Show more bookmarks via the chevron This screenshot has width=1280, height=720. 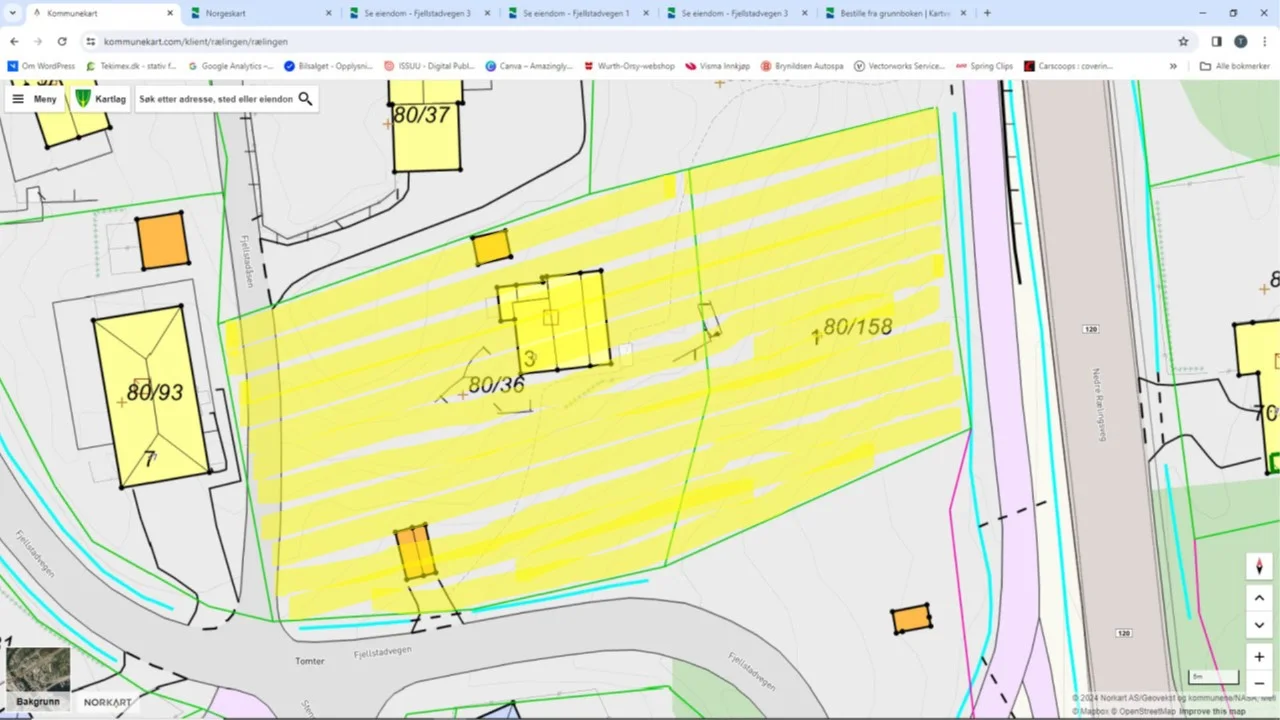tap(1174, 66)
